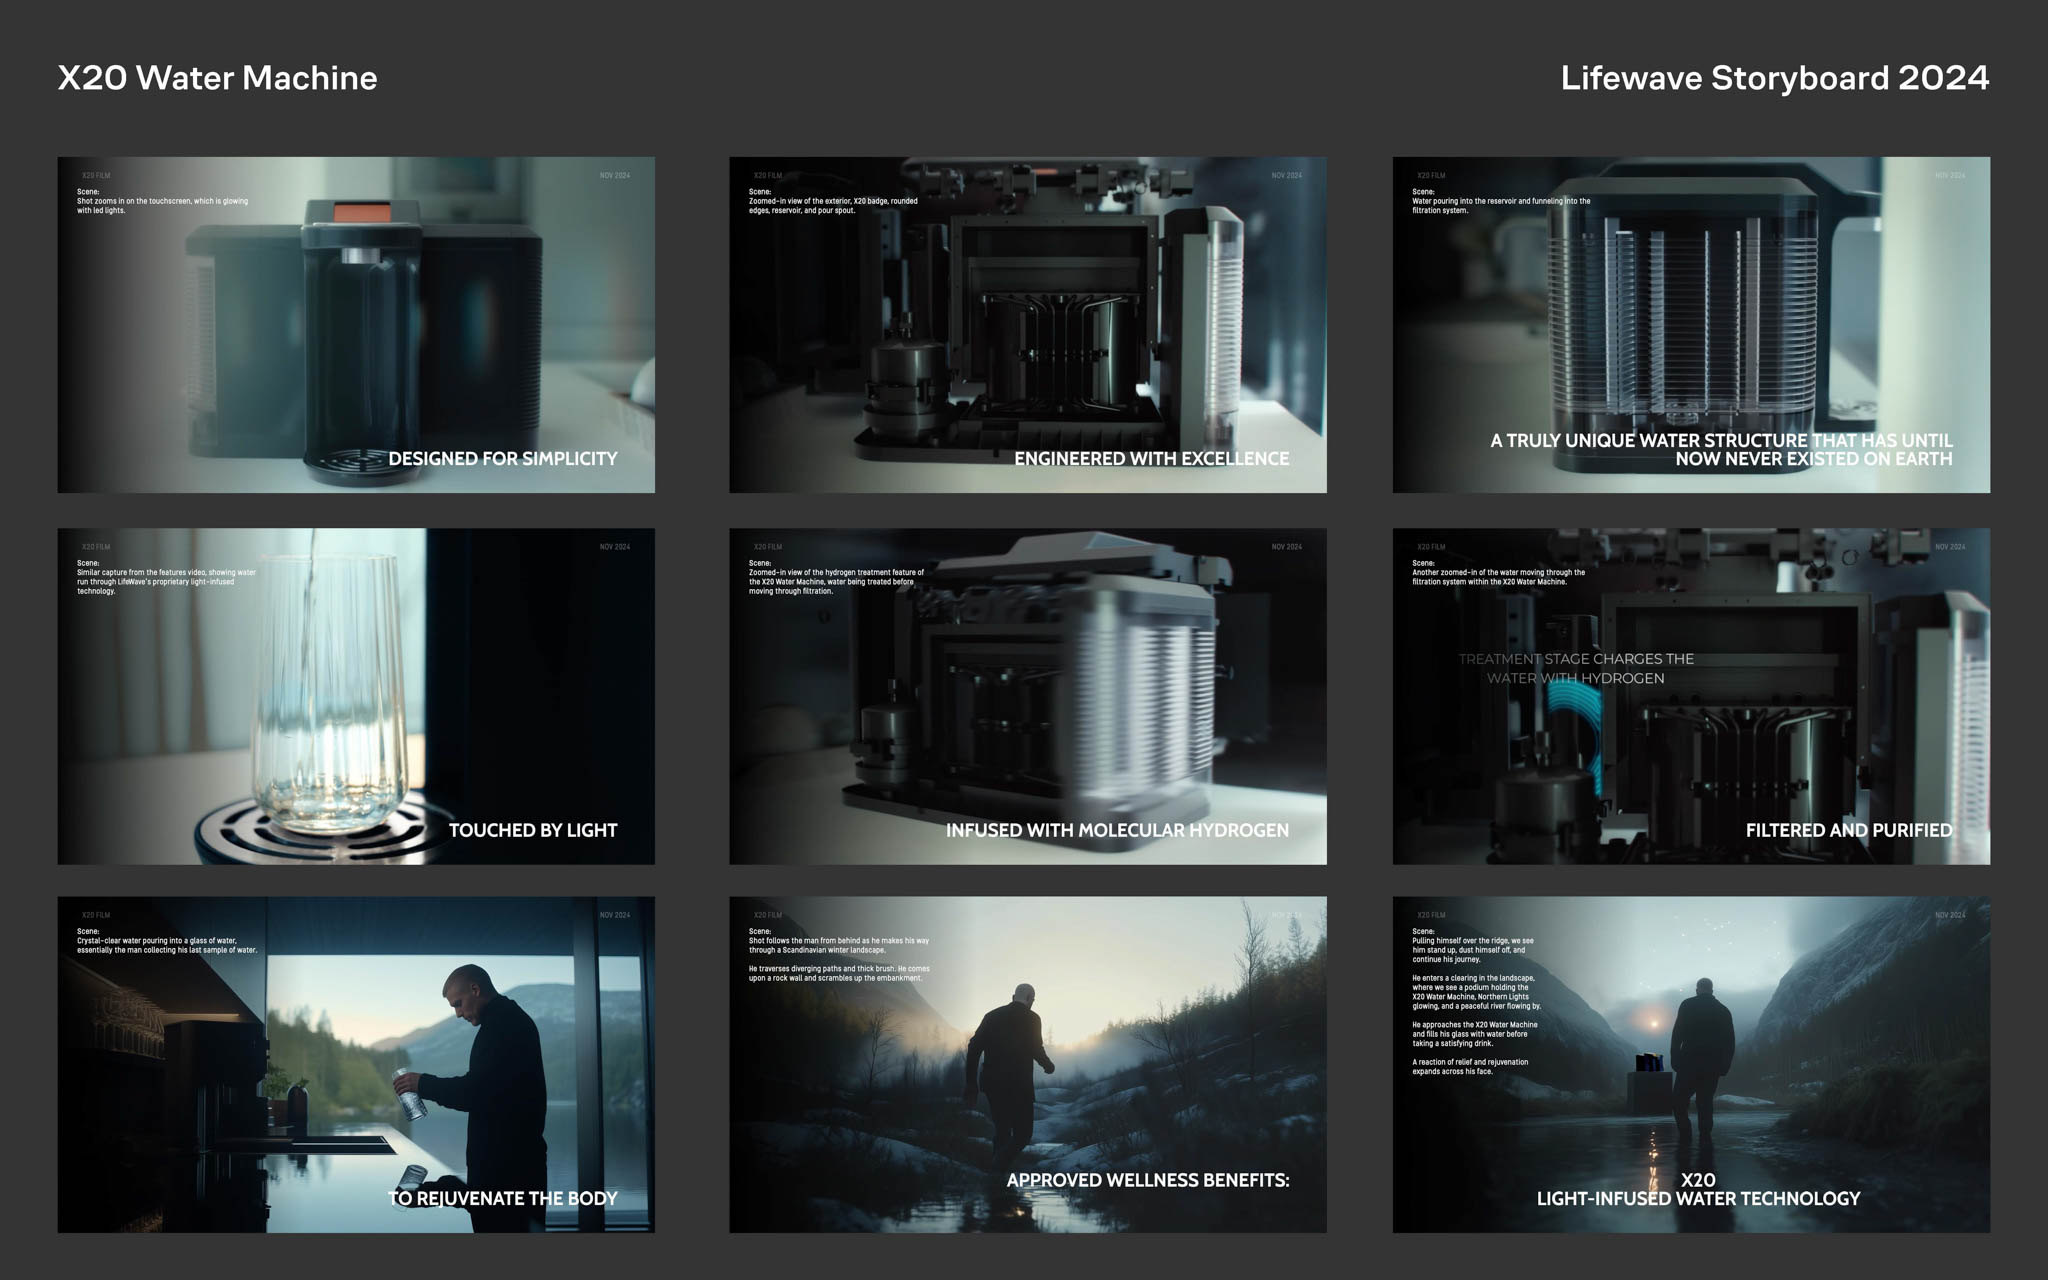Click the 'X20 FILM' label on the glass frame
Image resolution: width=2048 pixels, height=1280 pixels.
96,547
